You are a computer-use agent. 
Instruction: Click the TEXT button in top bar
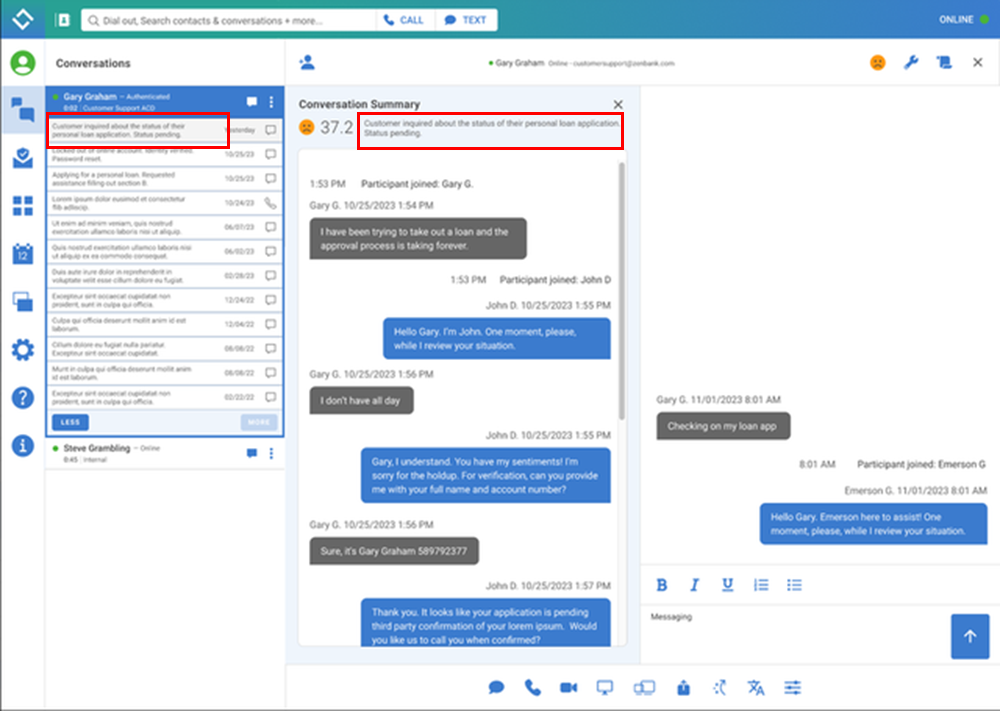(465, 20)
